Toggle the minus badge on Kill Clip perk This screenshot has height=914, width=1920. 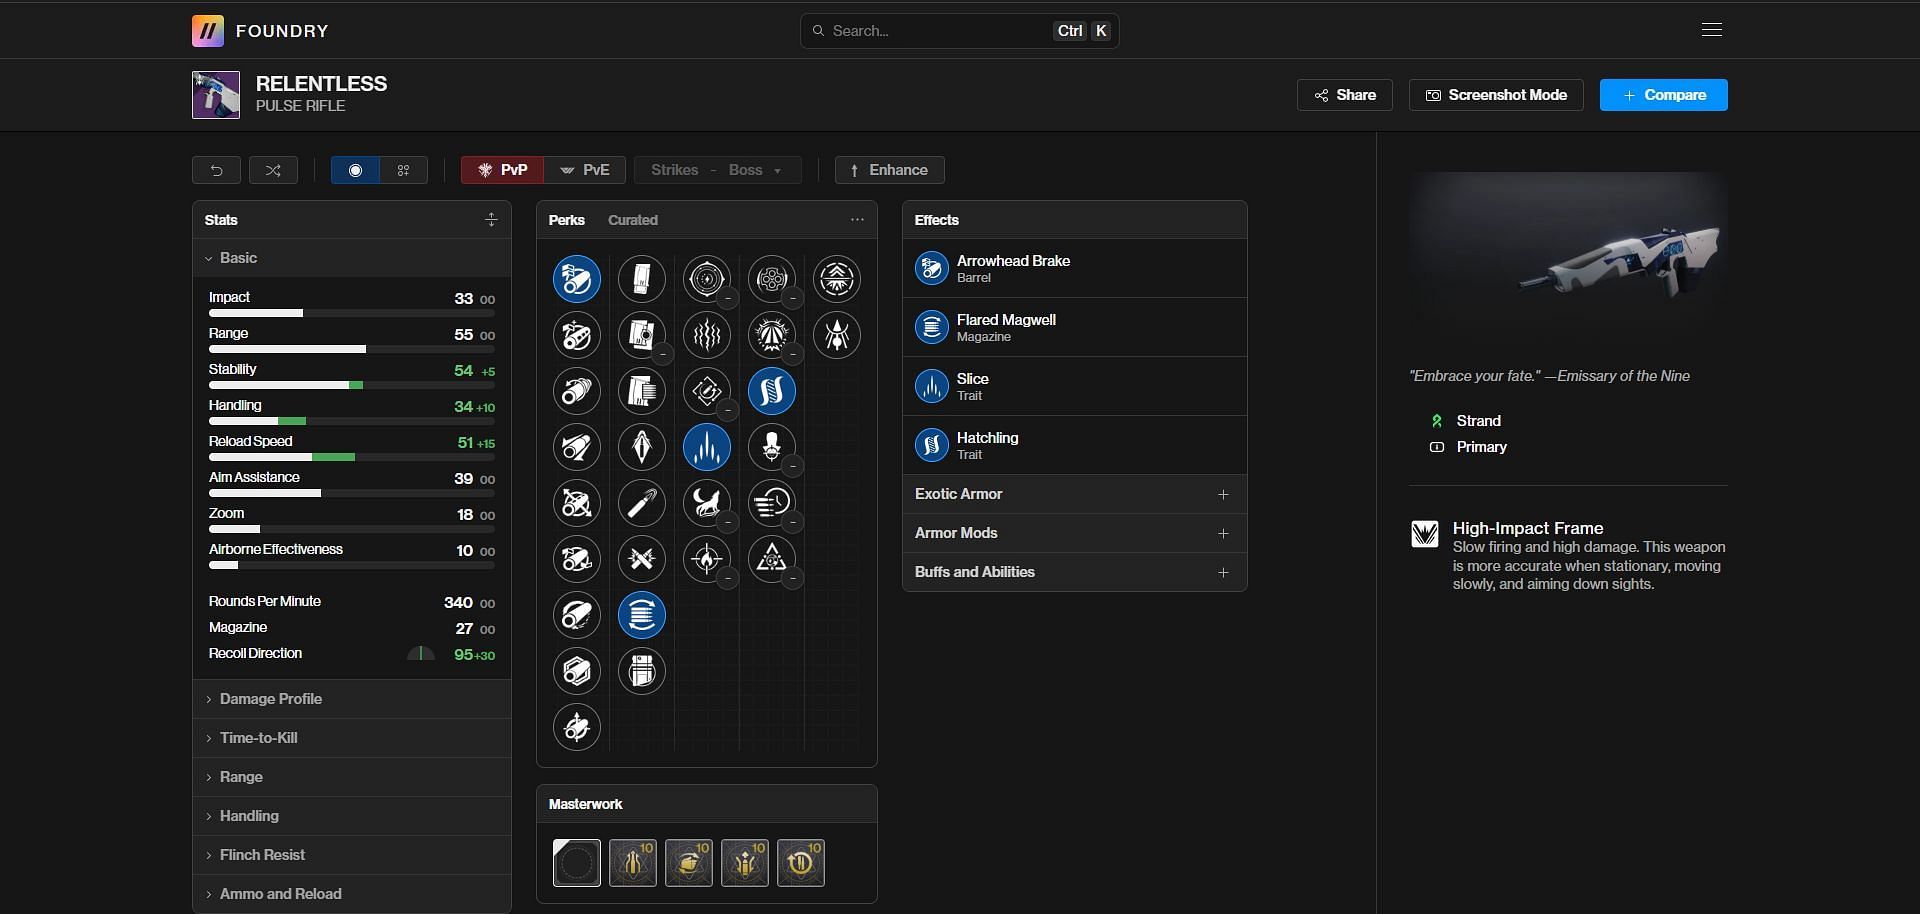point(792,298)
